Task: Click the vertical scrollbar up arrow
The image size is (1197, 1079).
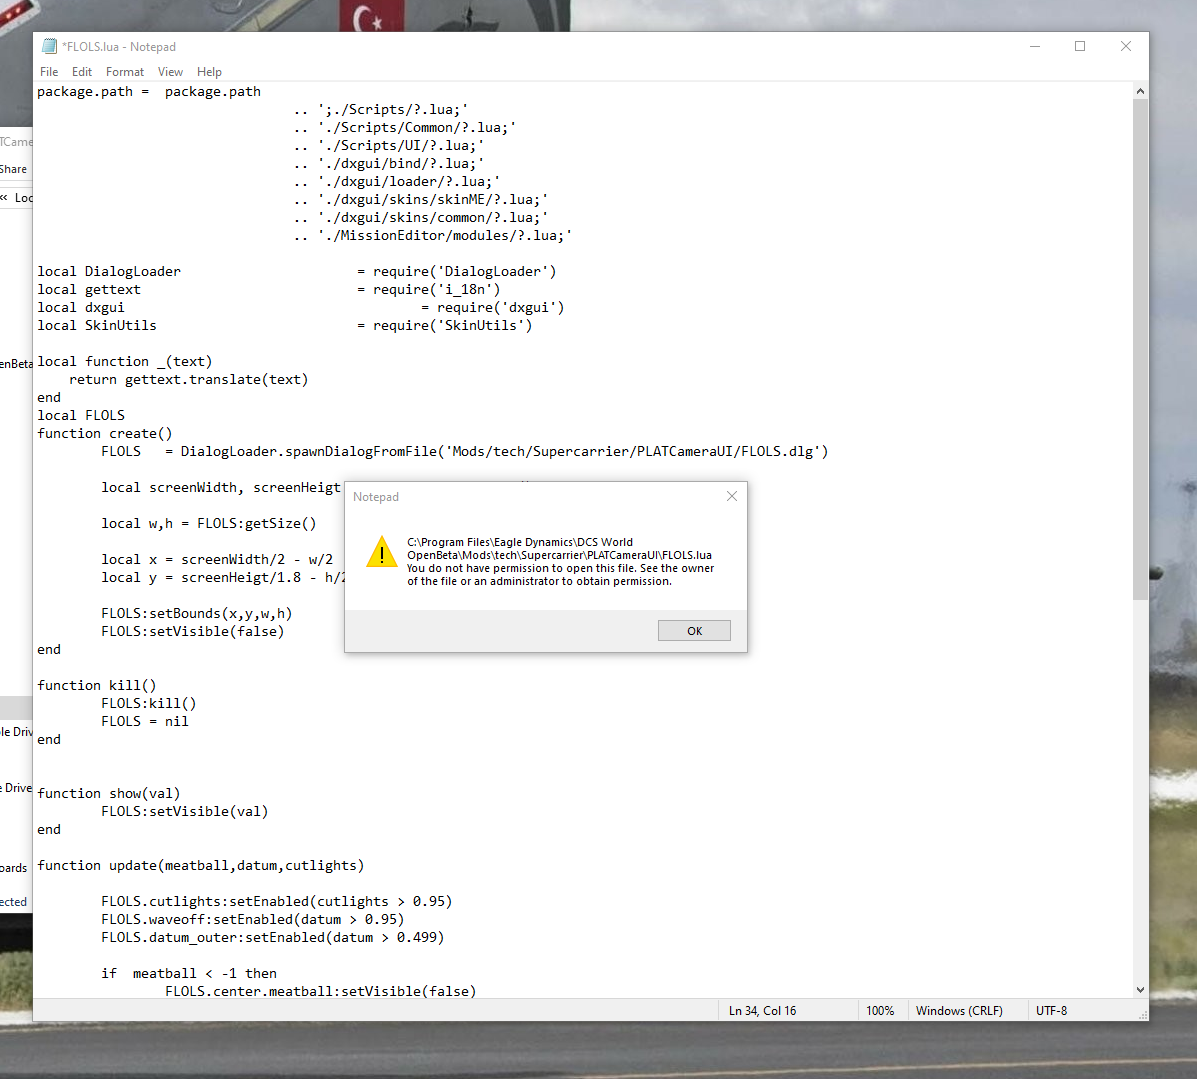Action: [1140, 91]
